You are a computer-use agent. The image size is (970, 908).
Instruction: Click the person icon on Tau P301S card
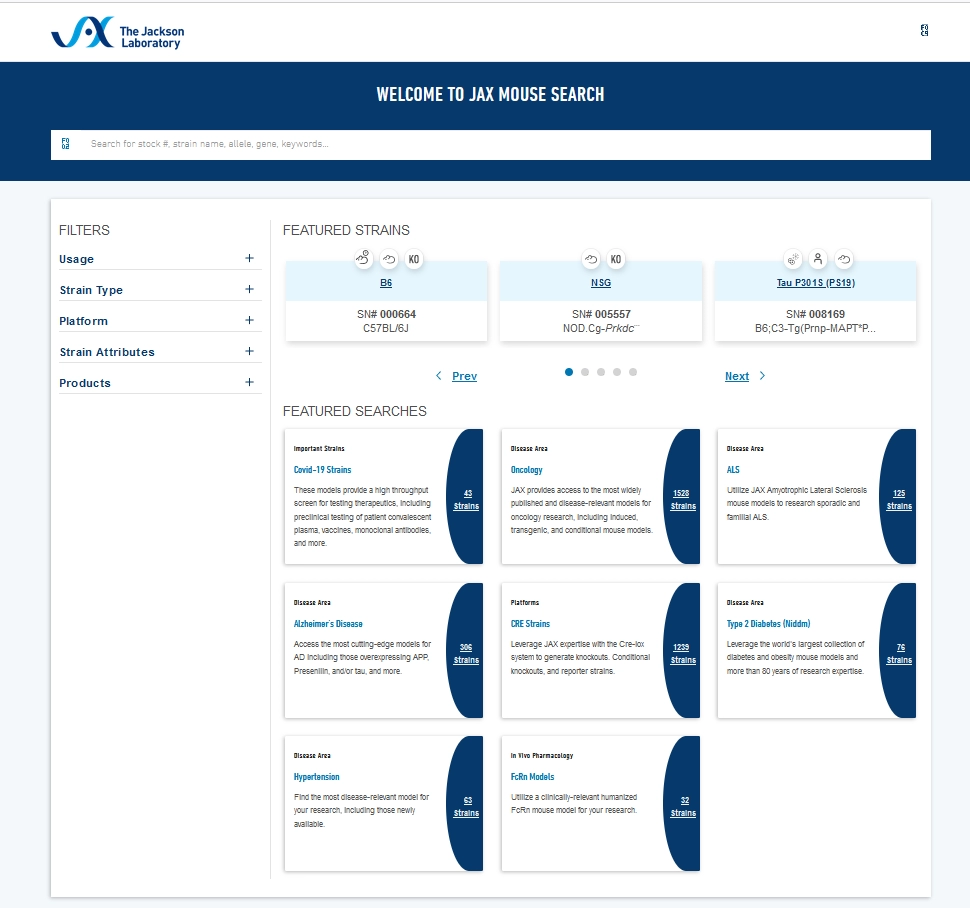[818, 260]
